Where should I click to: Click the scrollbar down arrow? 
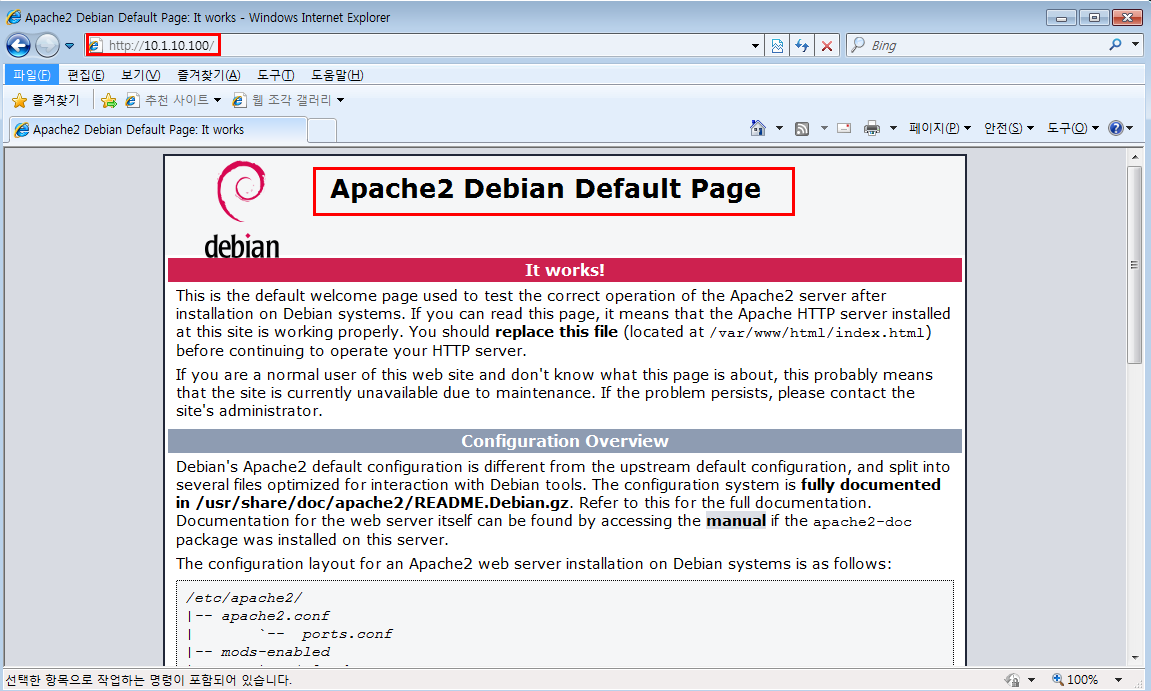1135,659
